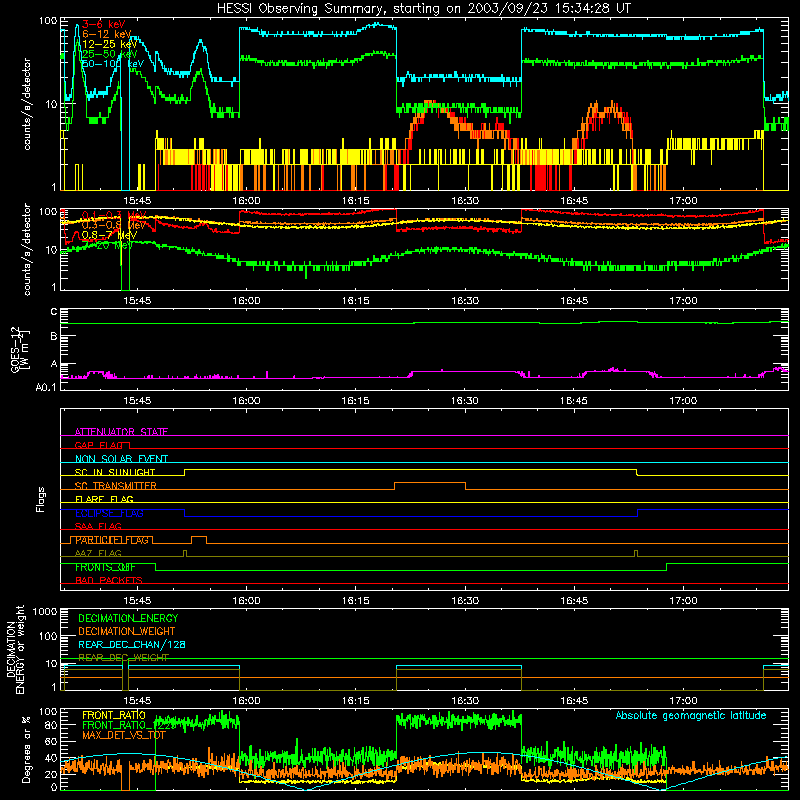This screenshot has height=800, width=800.
Task: Click the cyan '50-100 keV' legend label
Action: click(112, 64)
